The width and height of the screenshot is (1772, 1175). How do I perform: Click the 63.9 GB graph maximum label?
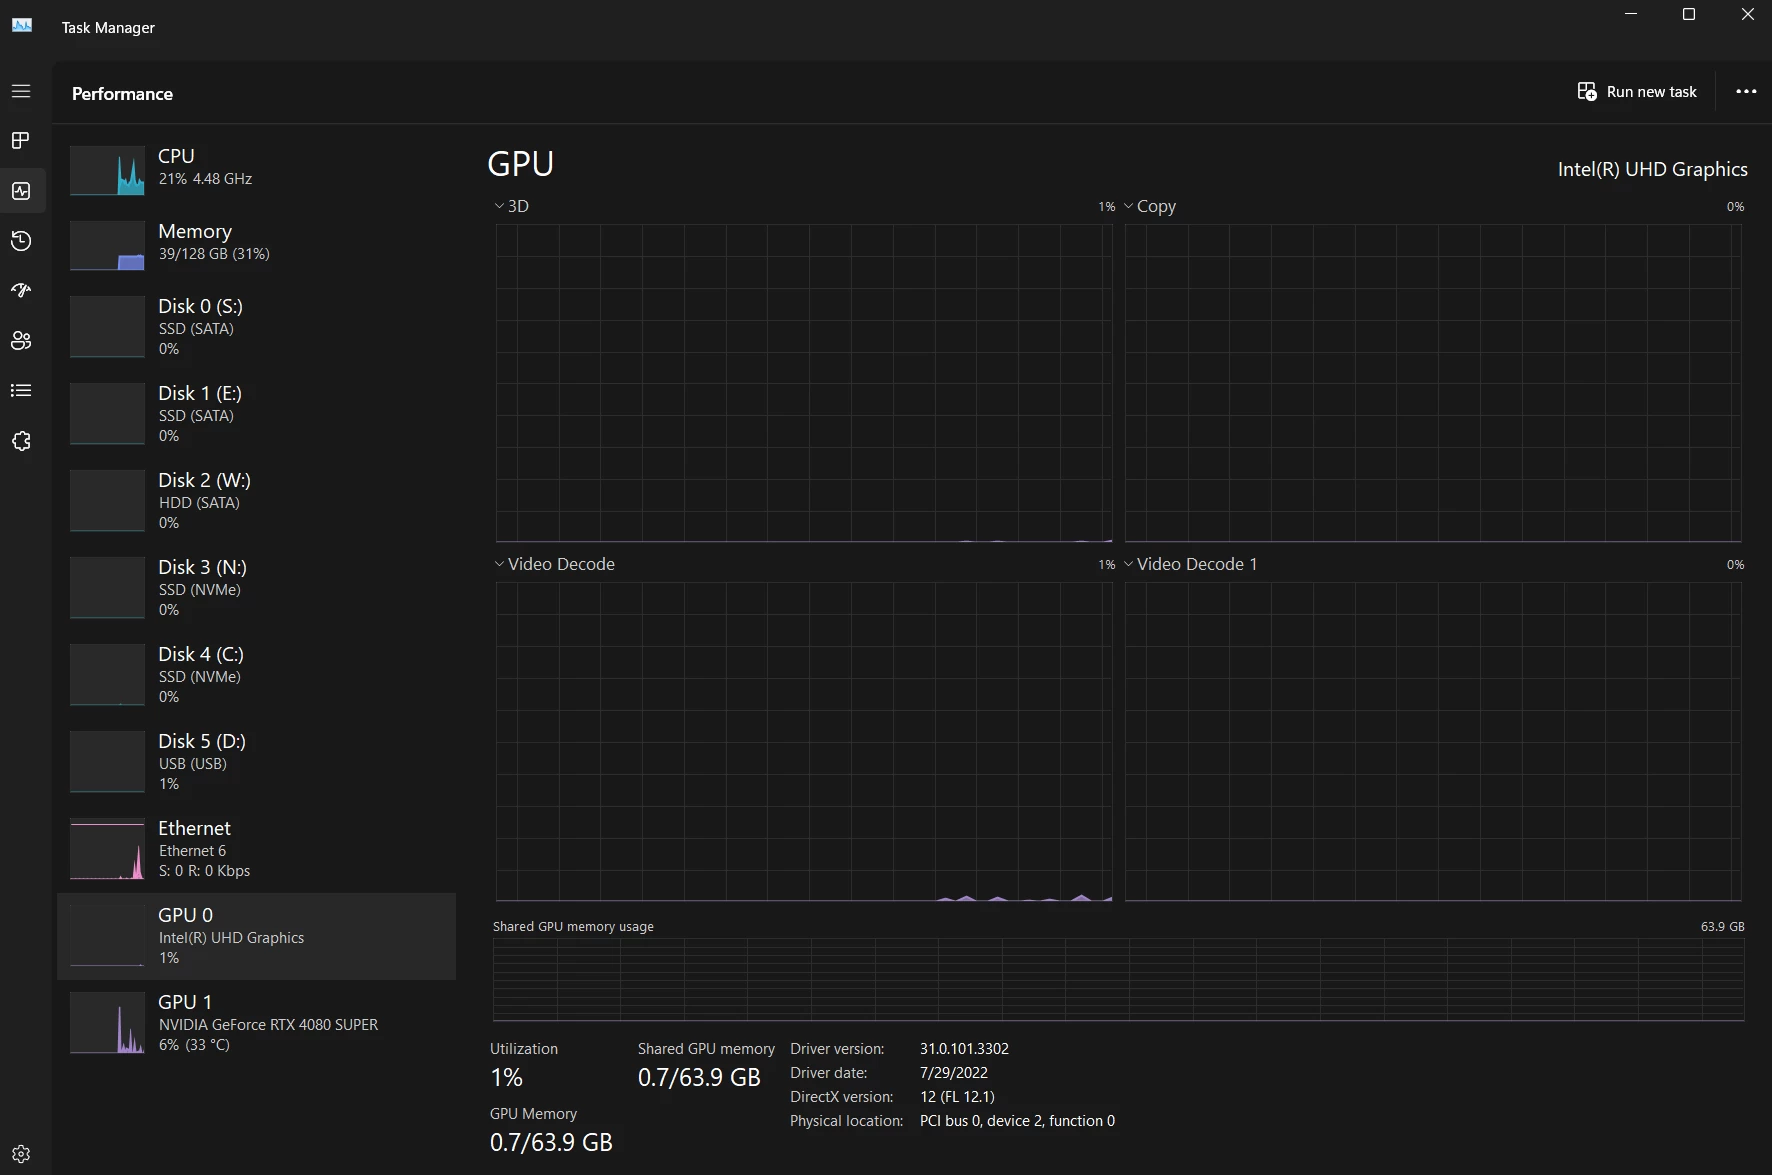[x=1722, y=927]
